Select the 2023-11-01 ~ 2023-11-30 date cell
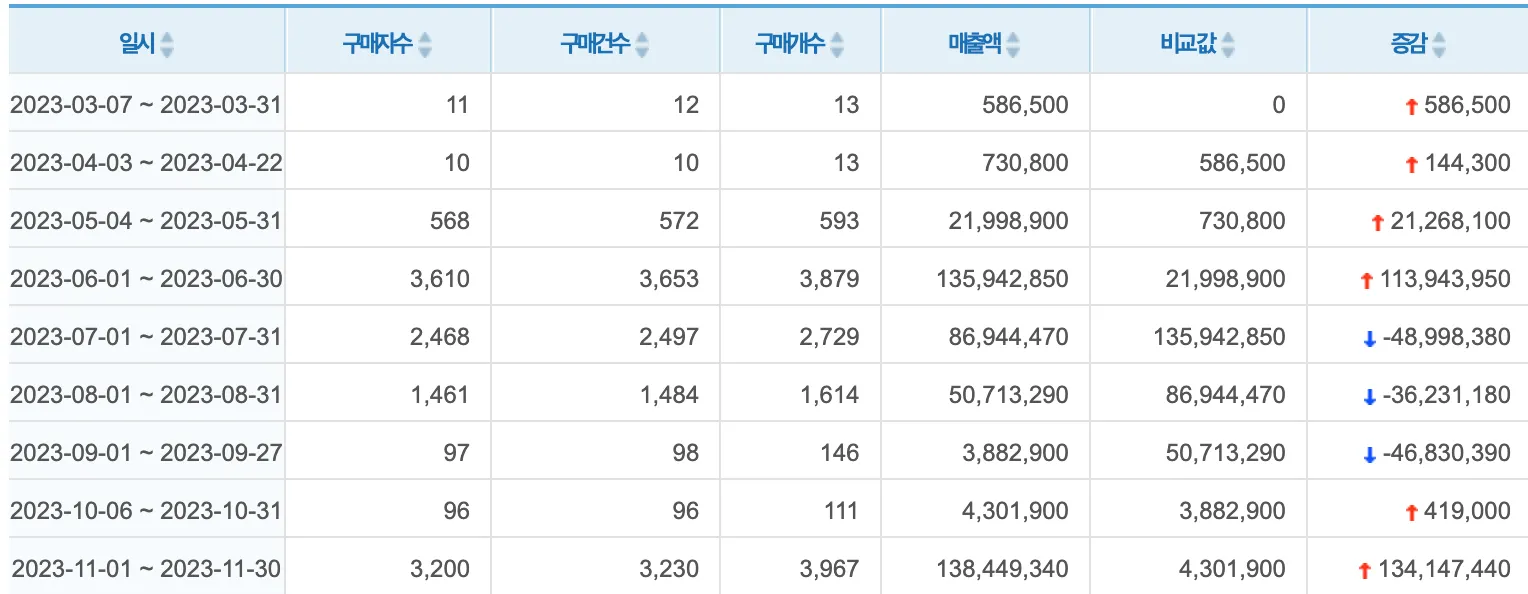The width and height of the screenshot is (1528, 594). point(146,569)
